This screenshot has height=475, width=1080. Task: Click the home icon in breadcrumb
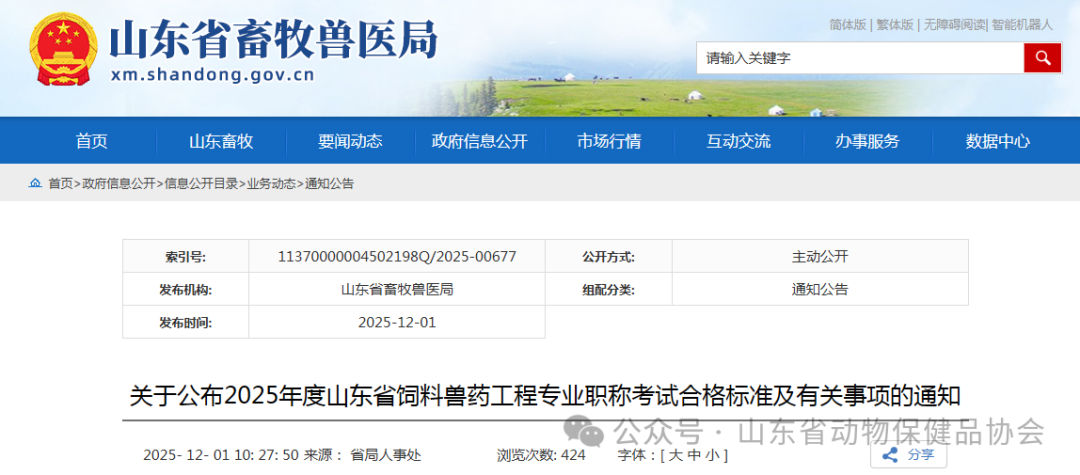(x=34, y=183)
